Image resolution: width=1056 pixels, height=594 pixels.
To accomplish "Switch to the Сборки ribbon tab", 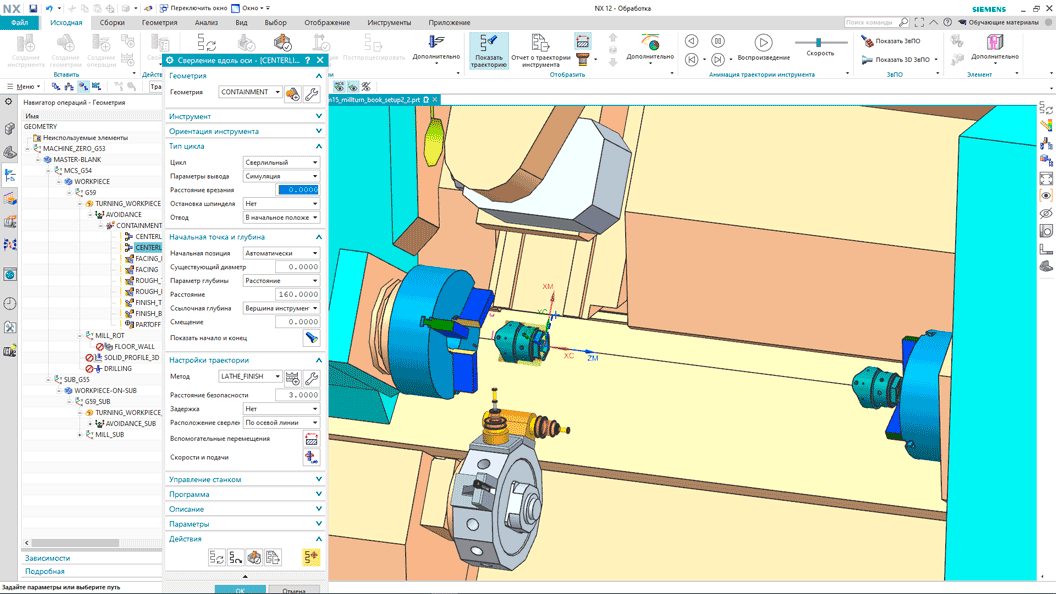I will coord(112,22).
